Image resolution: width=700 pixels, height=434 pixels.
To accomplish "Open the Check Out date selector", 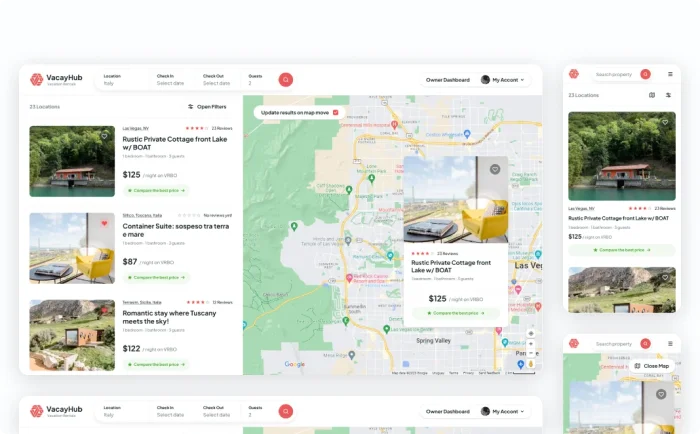I will coord(216,79).
